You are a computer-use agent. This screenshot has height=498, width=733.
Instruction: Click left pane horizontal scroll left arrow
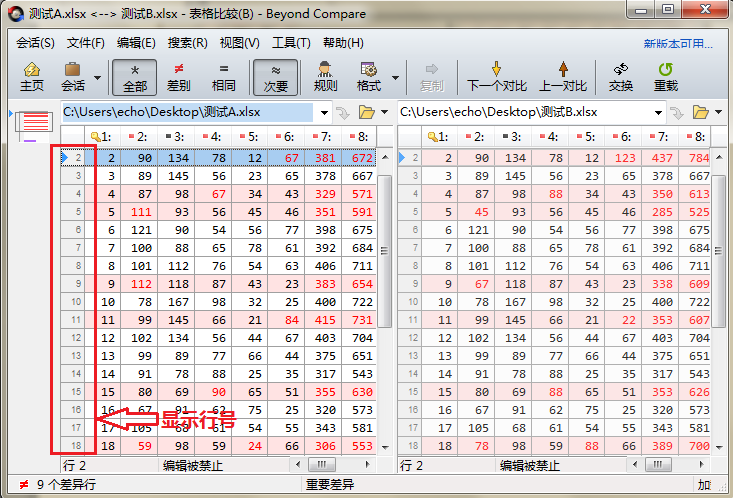298,465
